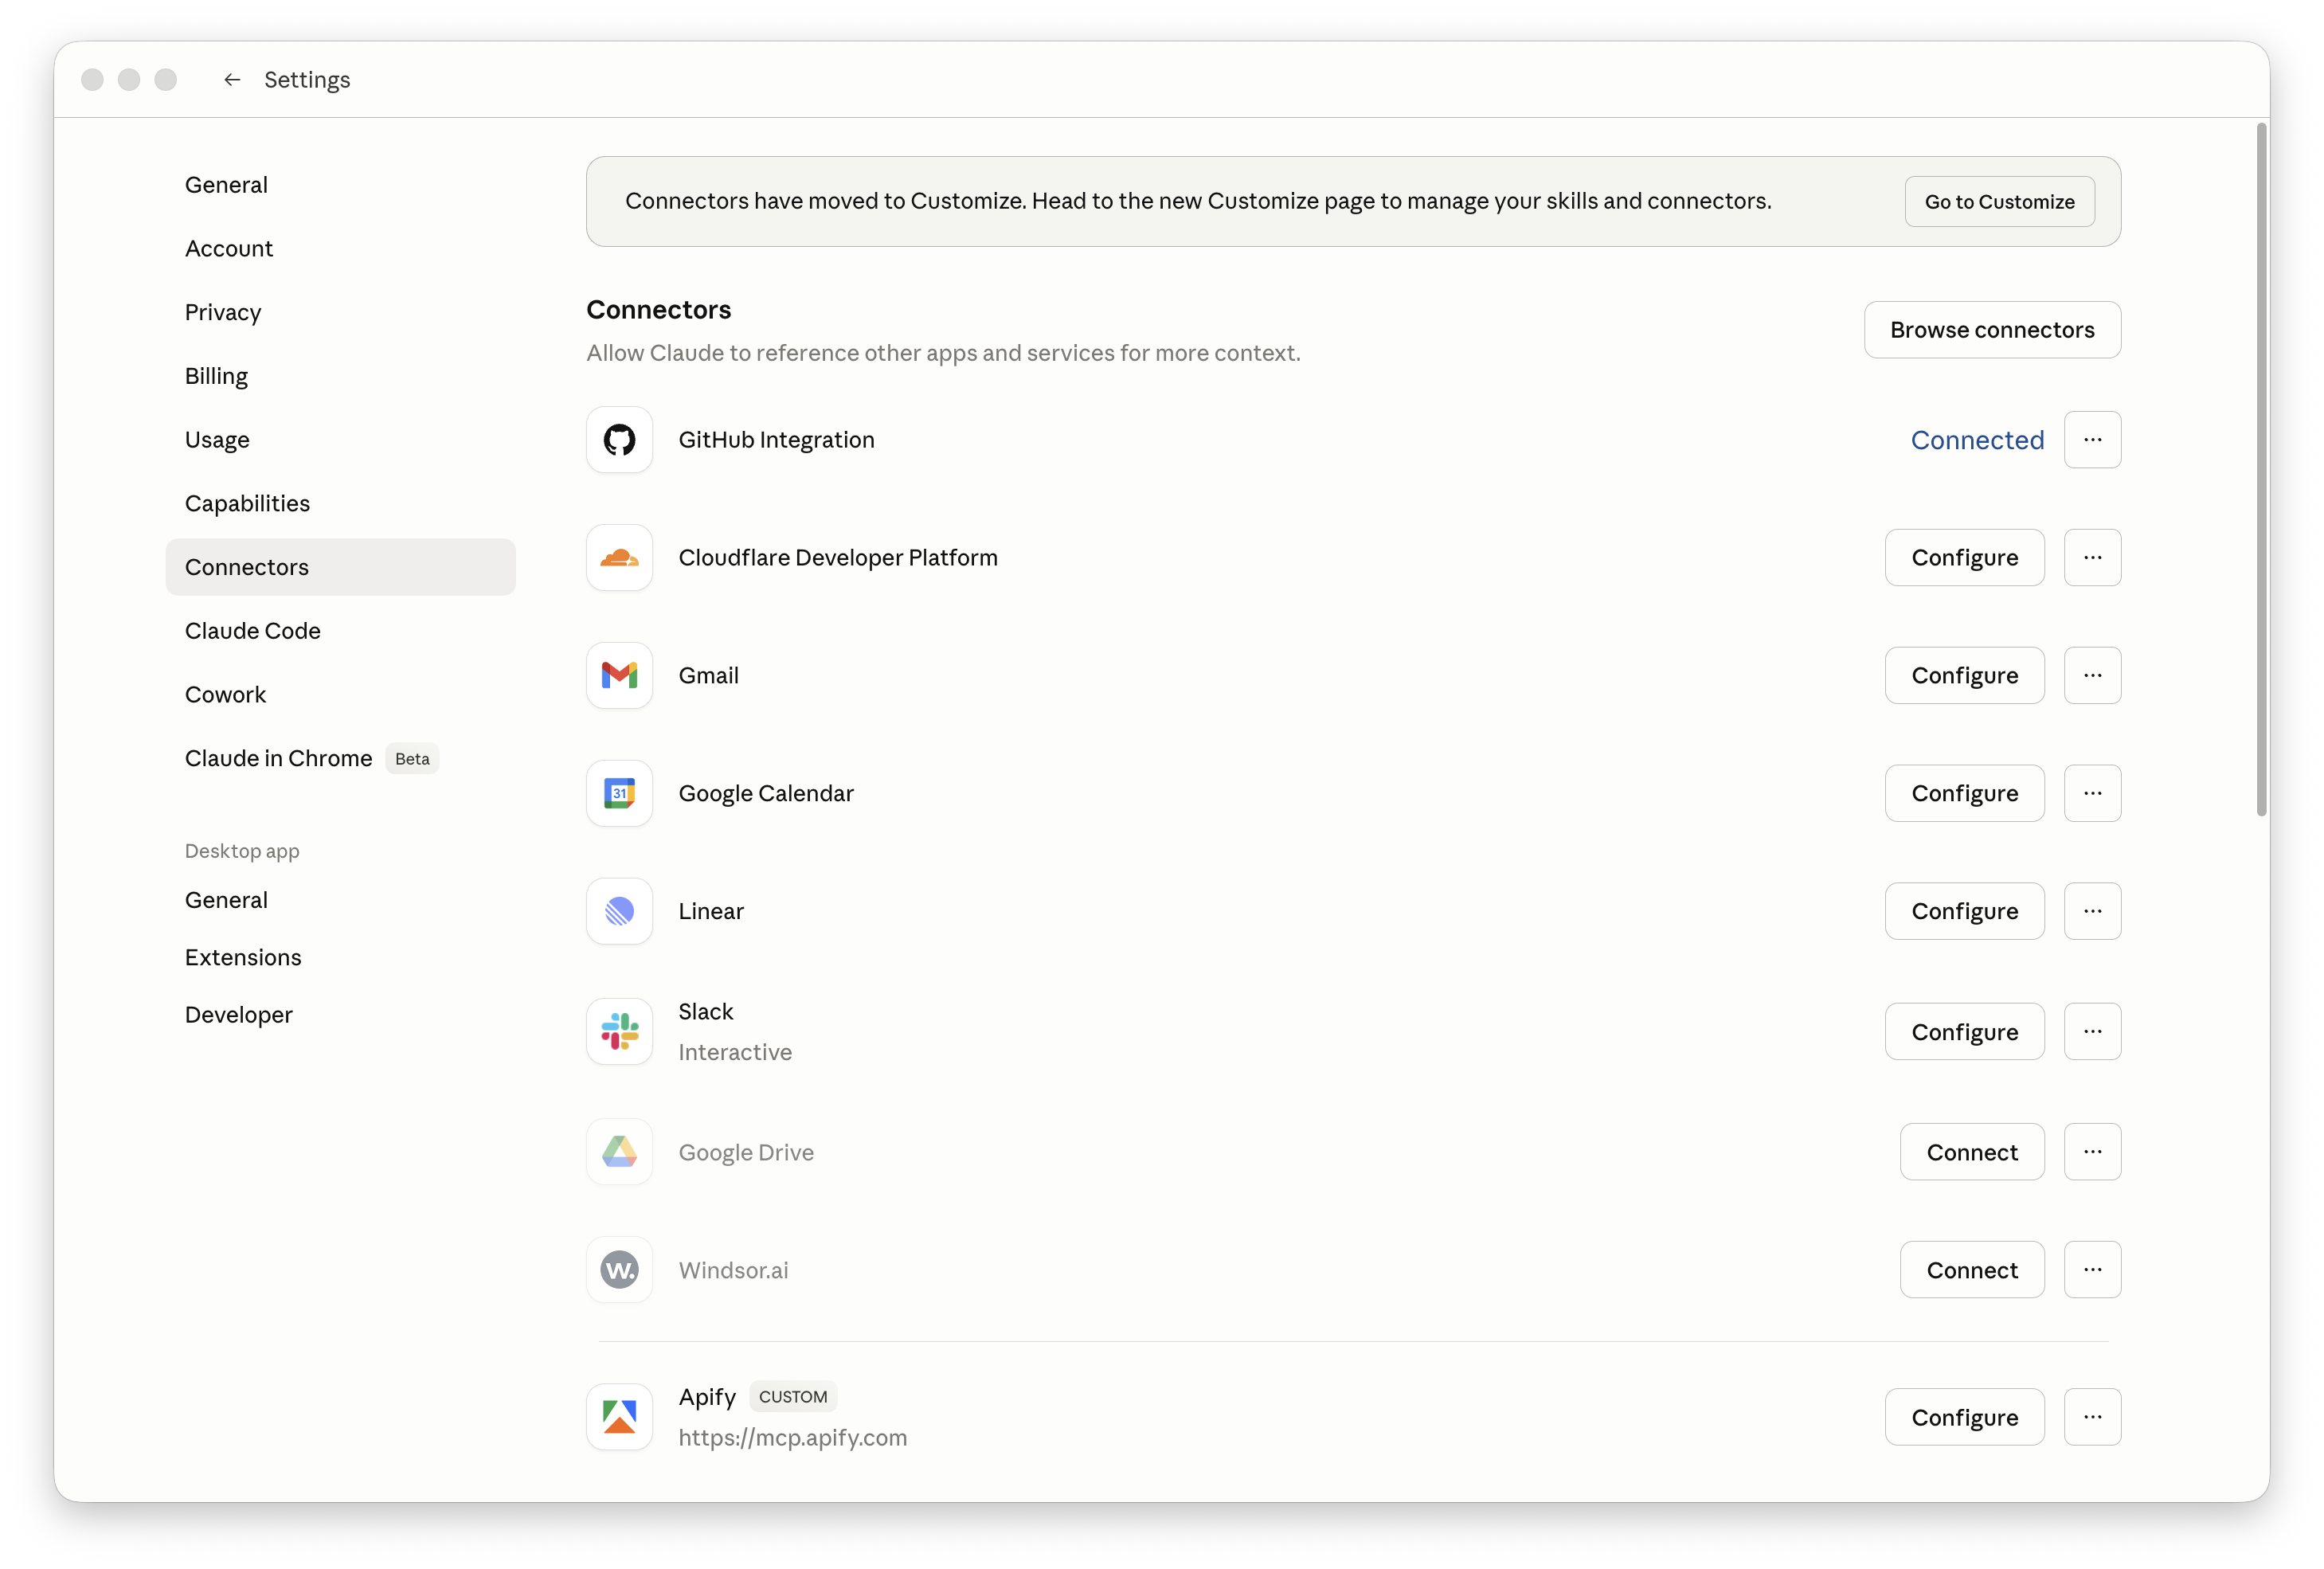
Task: Click the GitHub Integration icon
Action: [619, 440]
